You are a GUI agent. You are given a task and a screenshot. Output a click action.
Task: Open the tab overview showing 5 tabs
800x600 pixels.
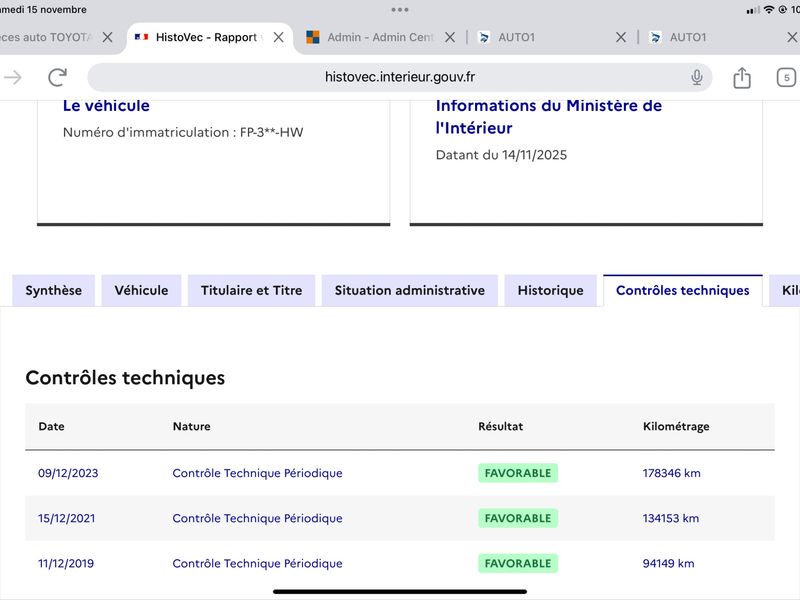786,77
